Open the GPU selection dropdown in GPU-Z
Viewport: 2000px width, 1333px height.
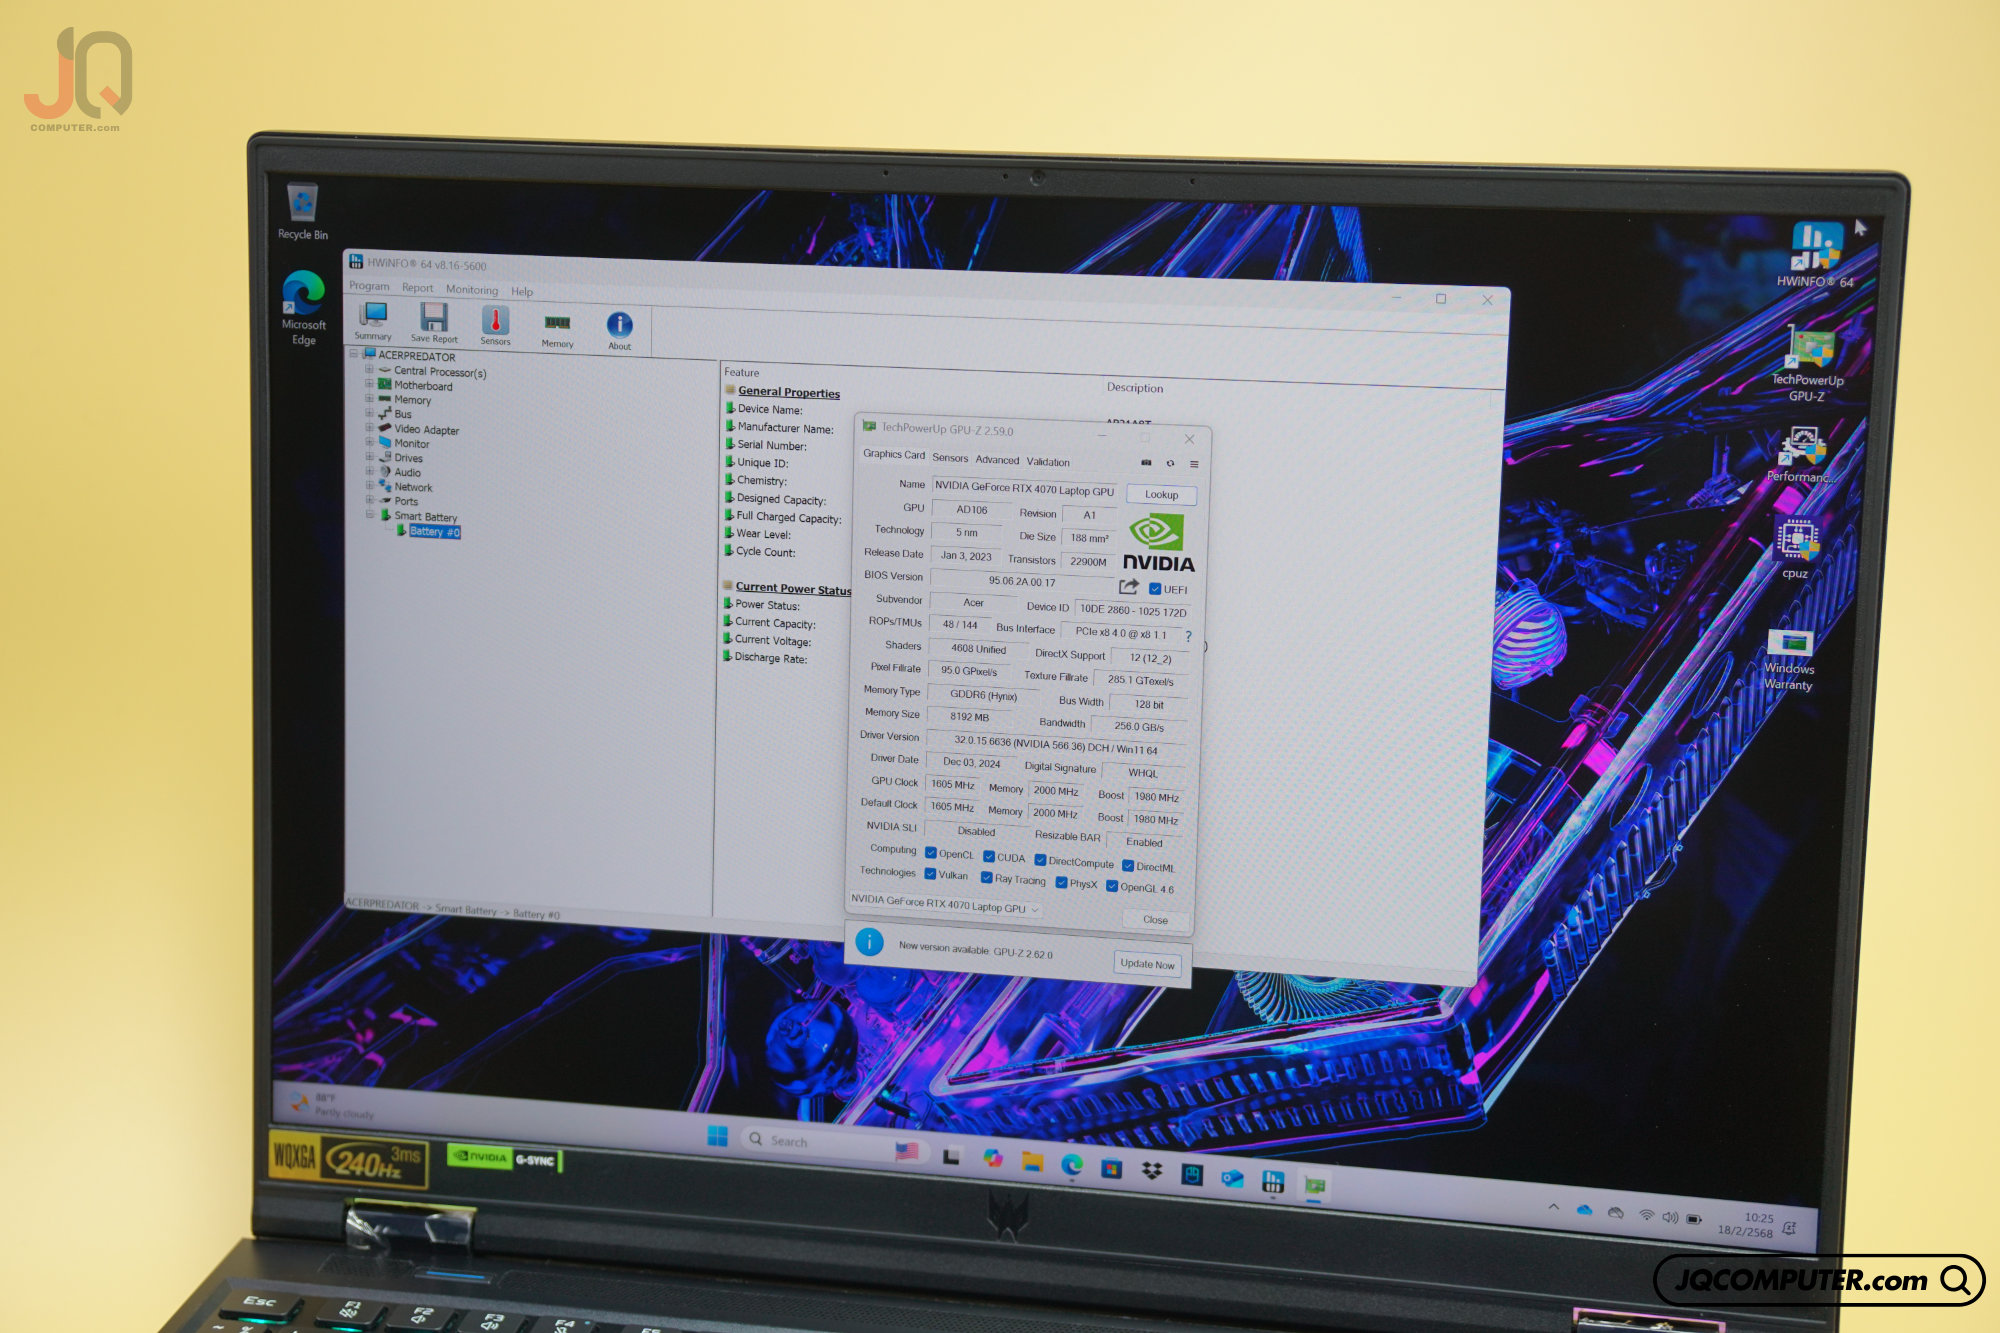(x=946, y=905)
